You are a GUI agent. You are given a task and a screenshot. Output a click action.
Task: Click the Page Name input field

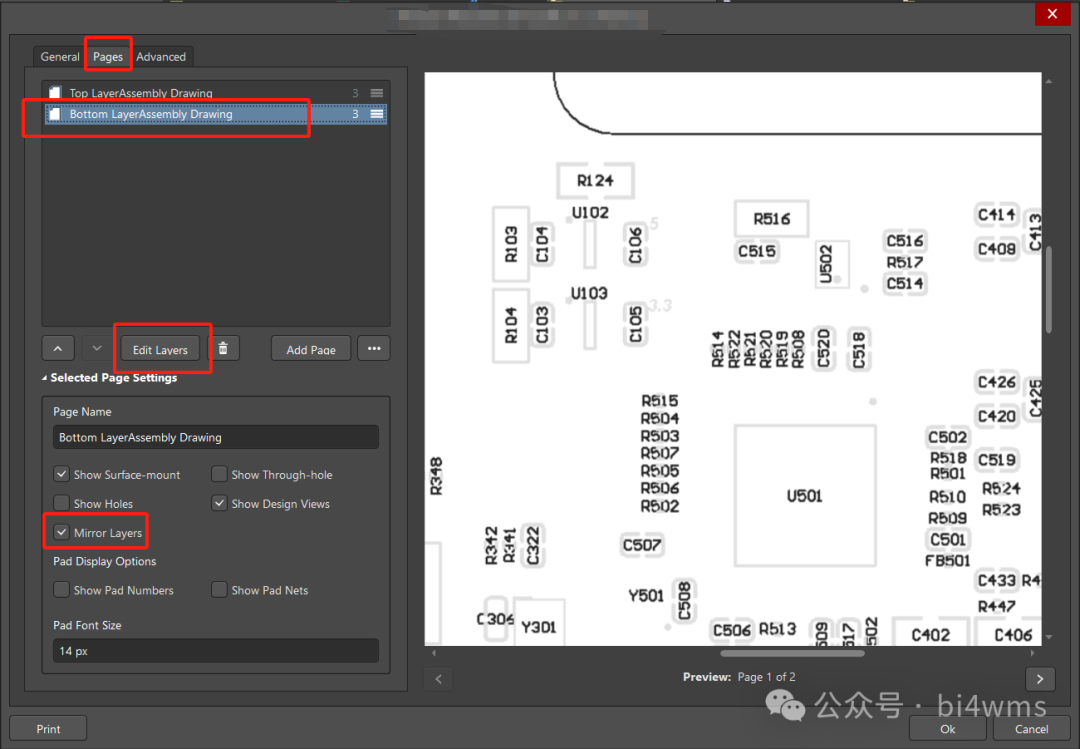215,437
